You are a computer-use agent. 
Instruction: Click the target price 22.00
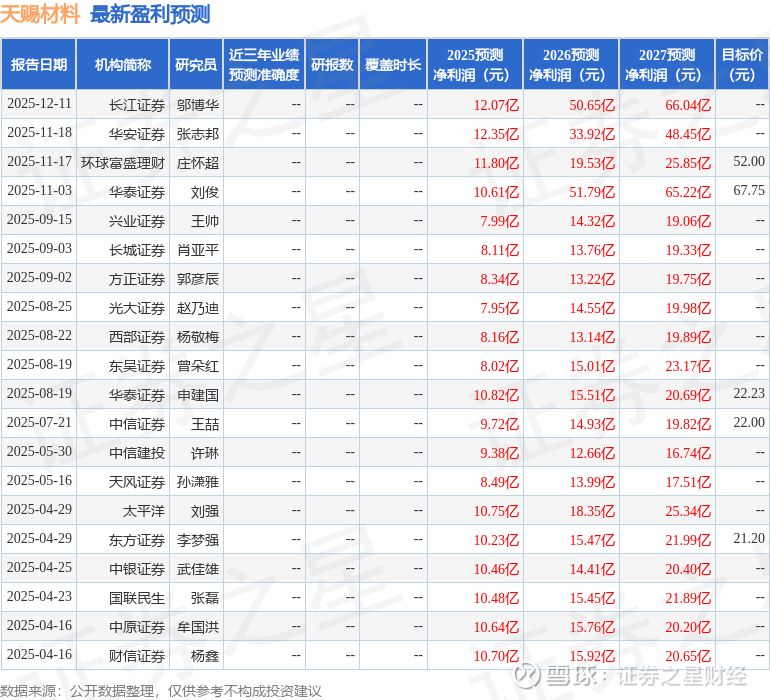[x=749, y=422]
